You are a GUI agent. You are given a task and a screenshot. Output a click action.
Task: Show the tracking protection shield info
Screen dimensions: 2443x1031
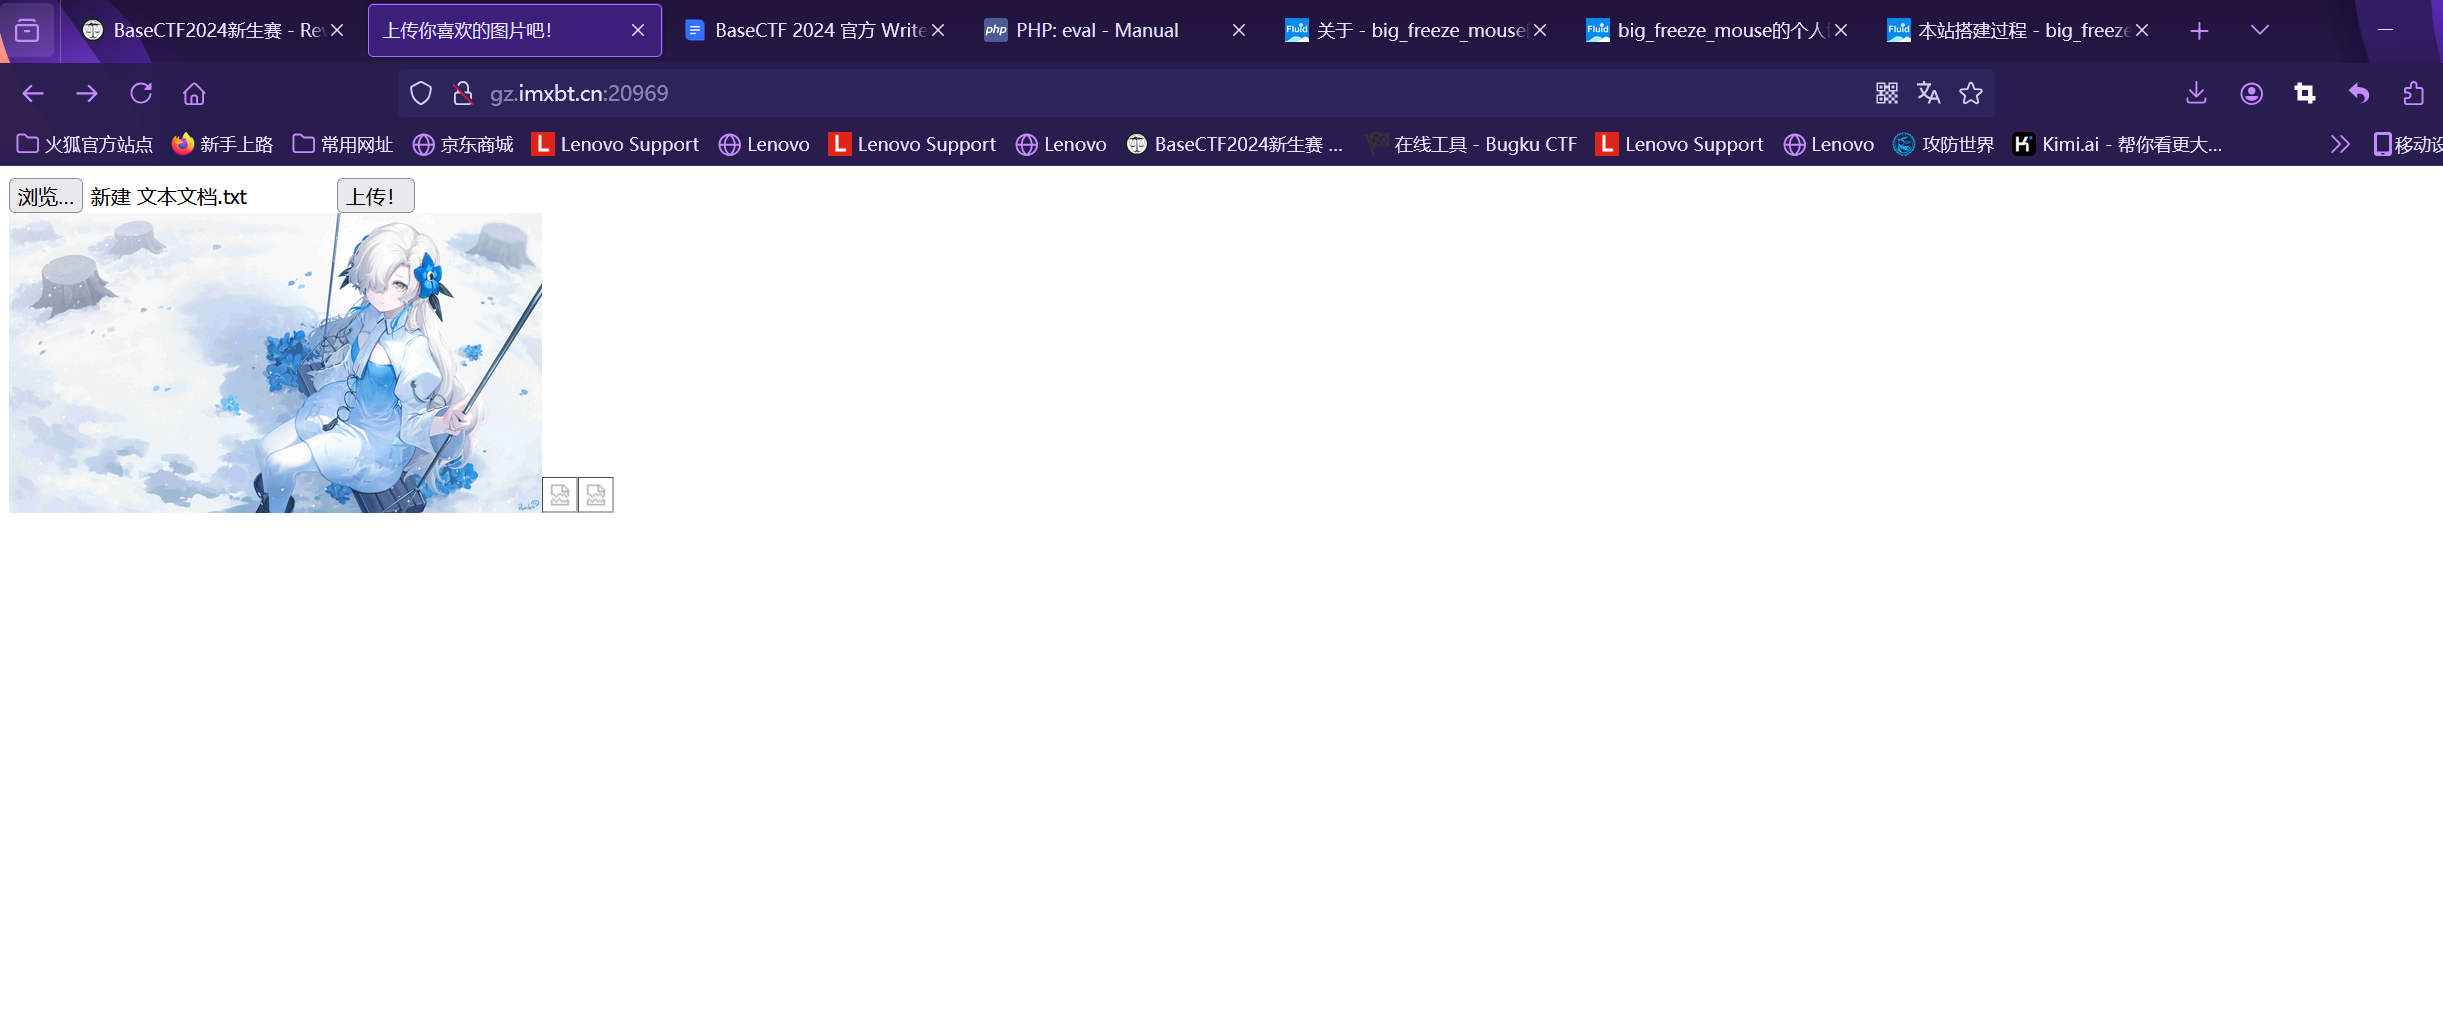point(421,93)
